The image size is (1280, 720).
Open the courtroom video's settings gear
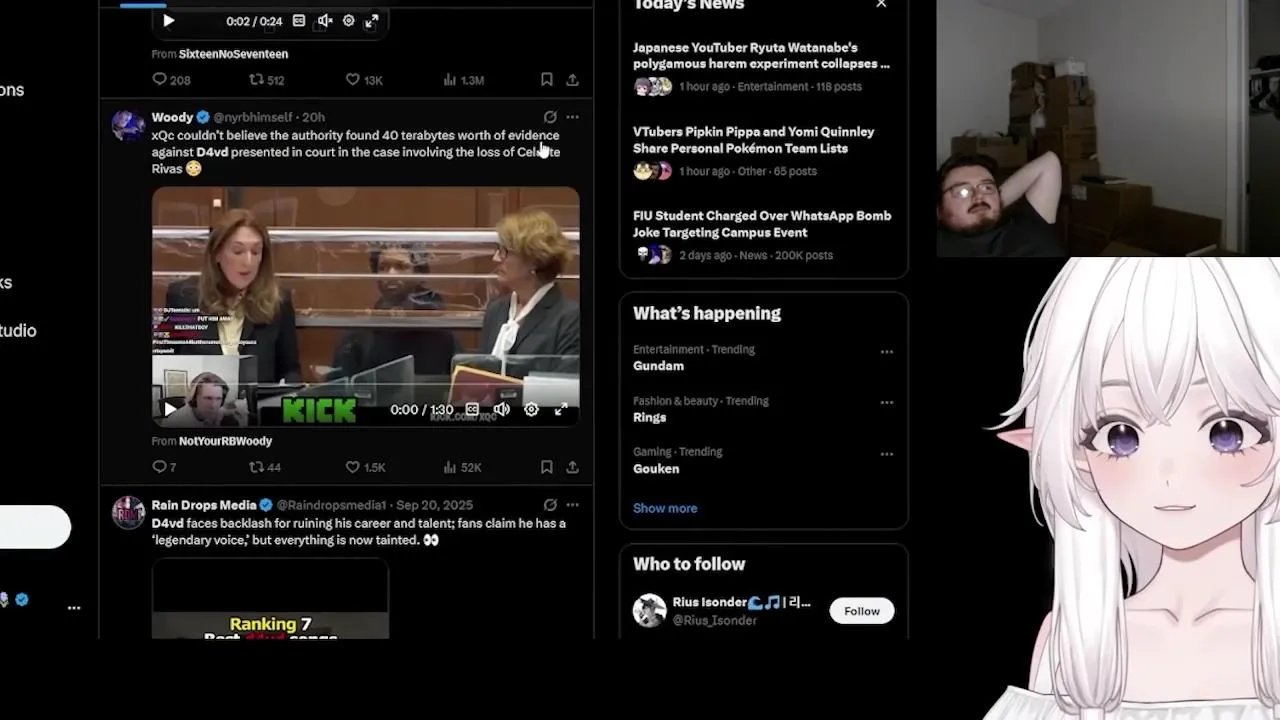coord(531,410)
